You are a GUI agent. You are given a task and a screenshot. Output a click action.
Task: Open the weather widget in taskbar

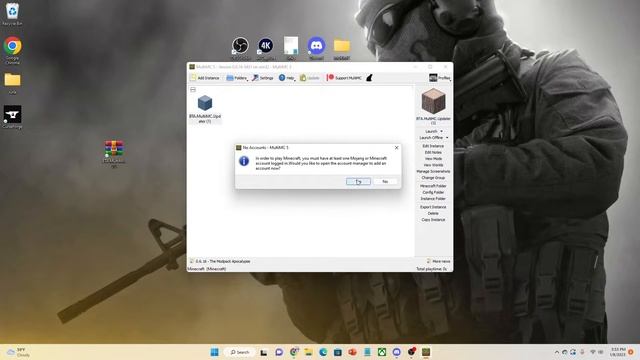(18, 352)
